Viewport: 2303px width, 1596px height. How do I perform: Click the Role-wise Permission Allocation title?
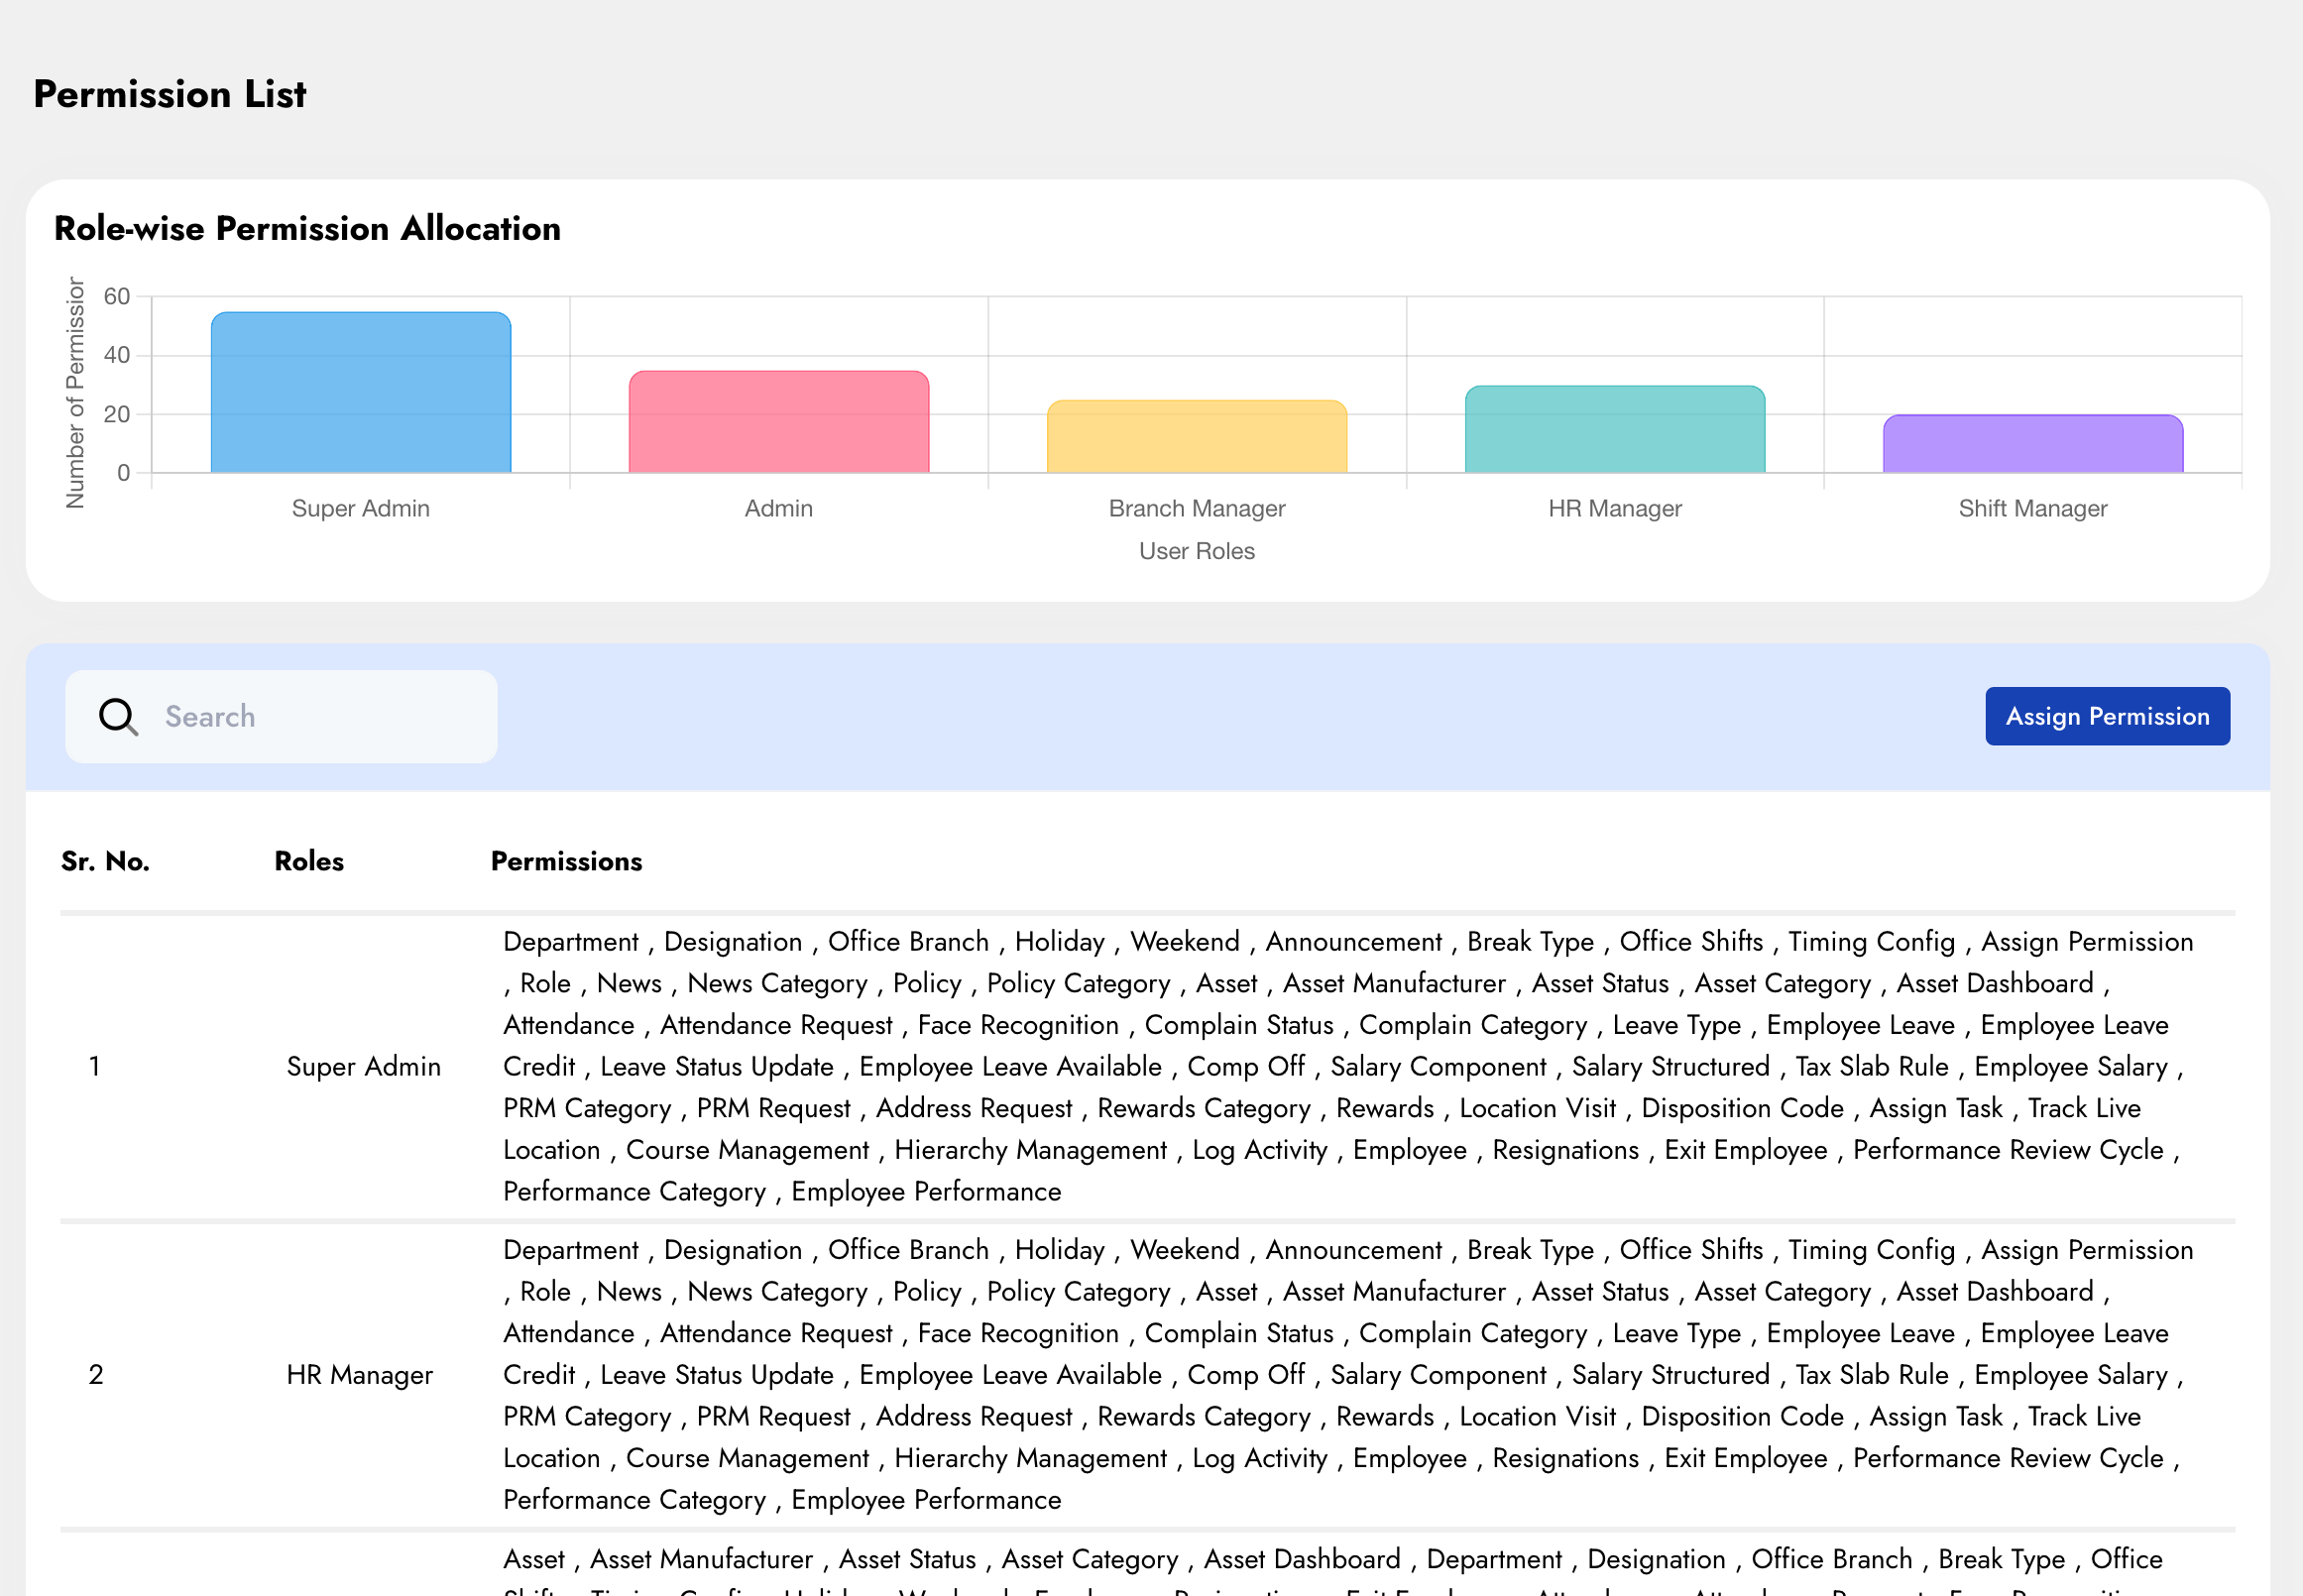pyautogui.click(x=307, y=228)
